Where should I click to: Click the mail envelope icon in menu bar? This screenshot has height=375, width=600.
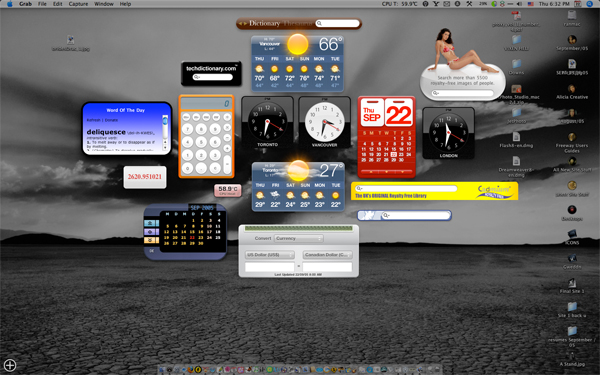pyautogui.click(x=446, y=4)
